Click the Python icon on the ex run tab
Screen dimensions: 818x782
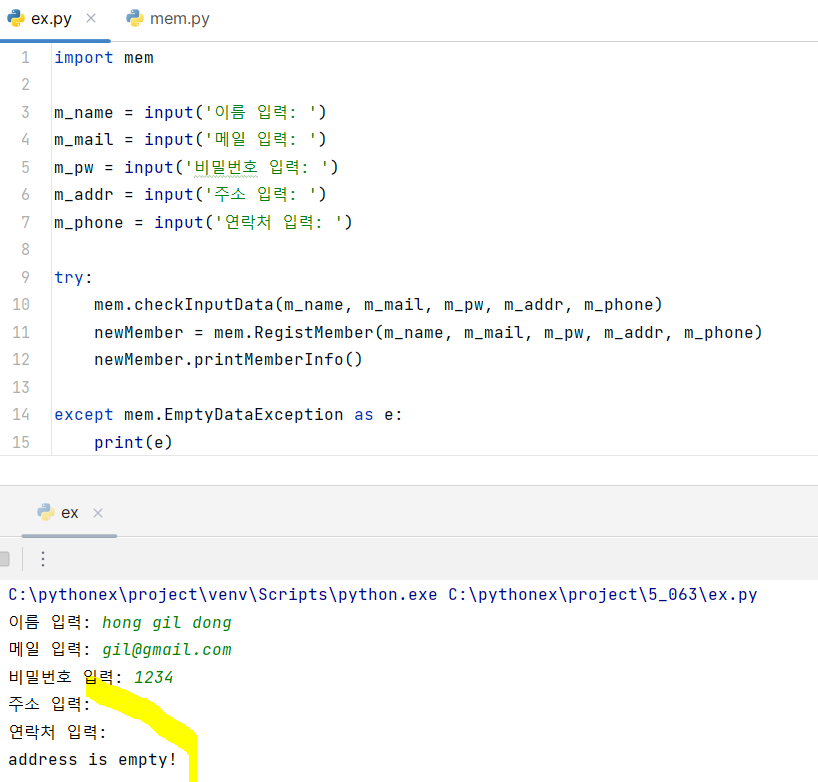pos(46,512)
